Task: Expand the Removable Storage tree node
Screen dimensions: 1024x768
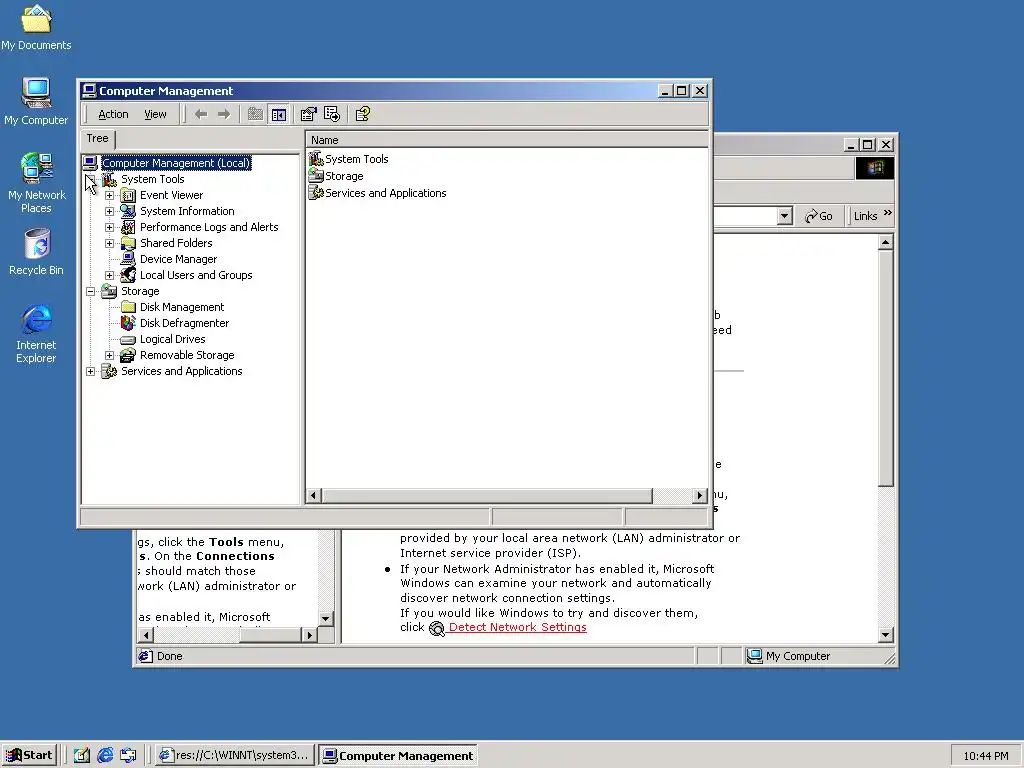Action: click(x=110, y=355)
